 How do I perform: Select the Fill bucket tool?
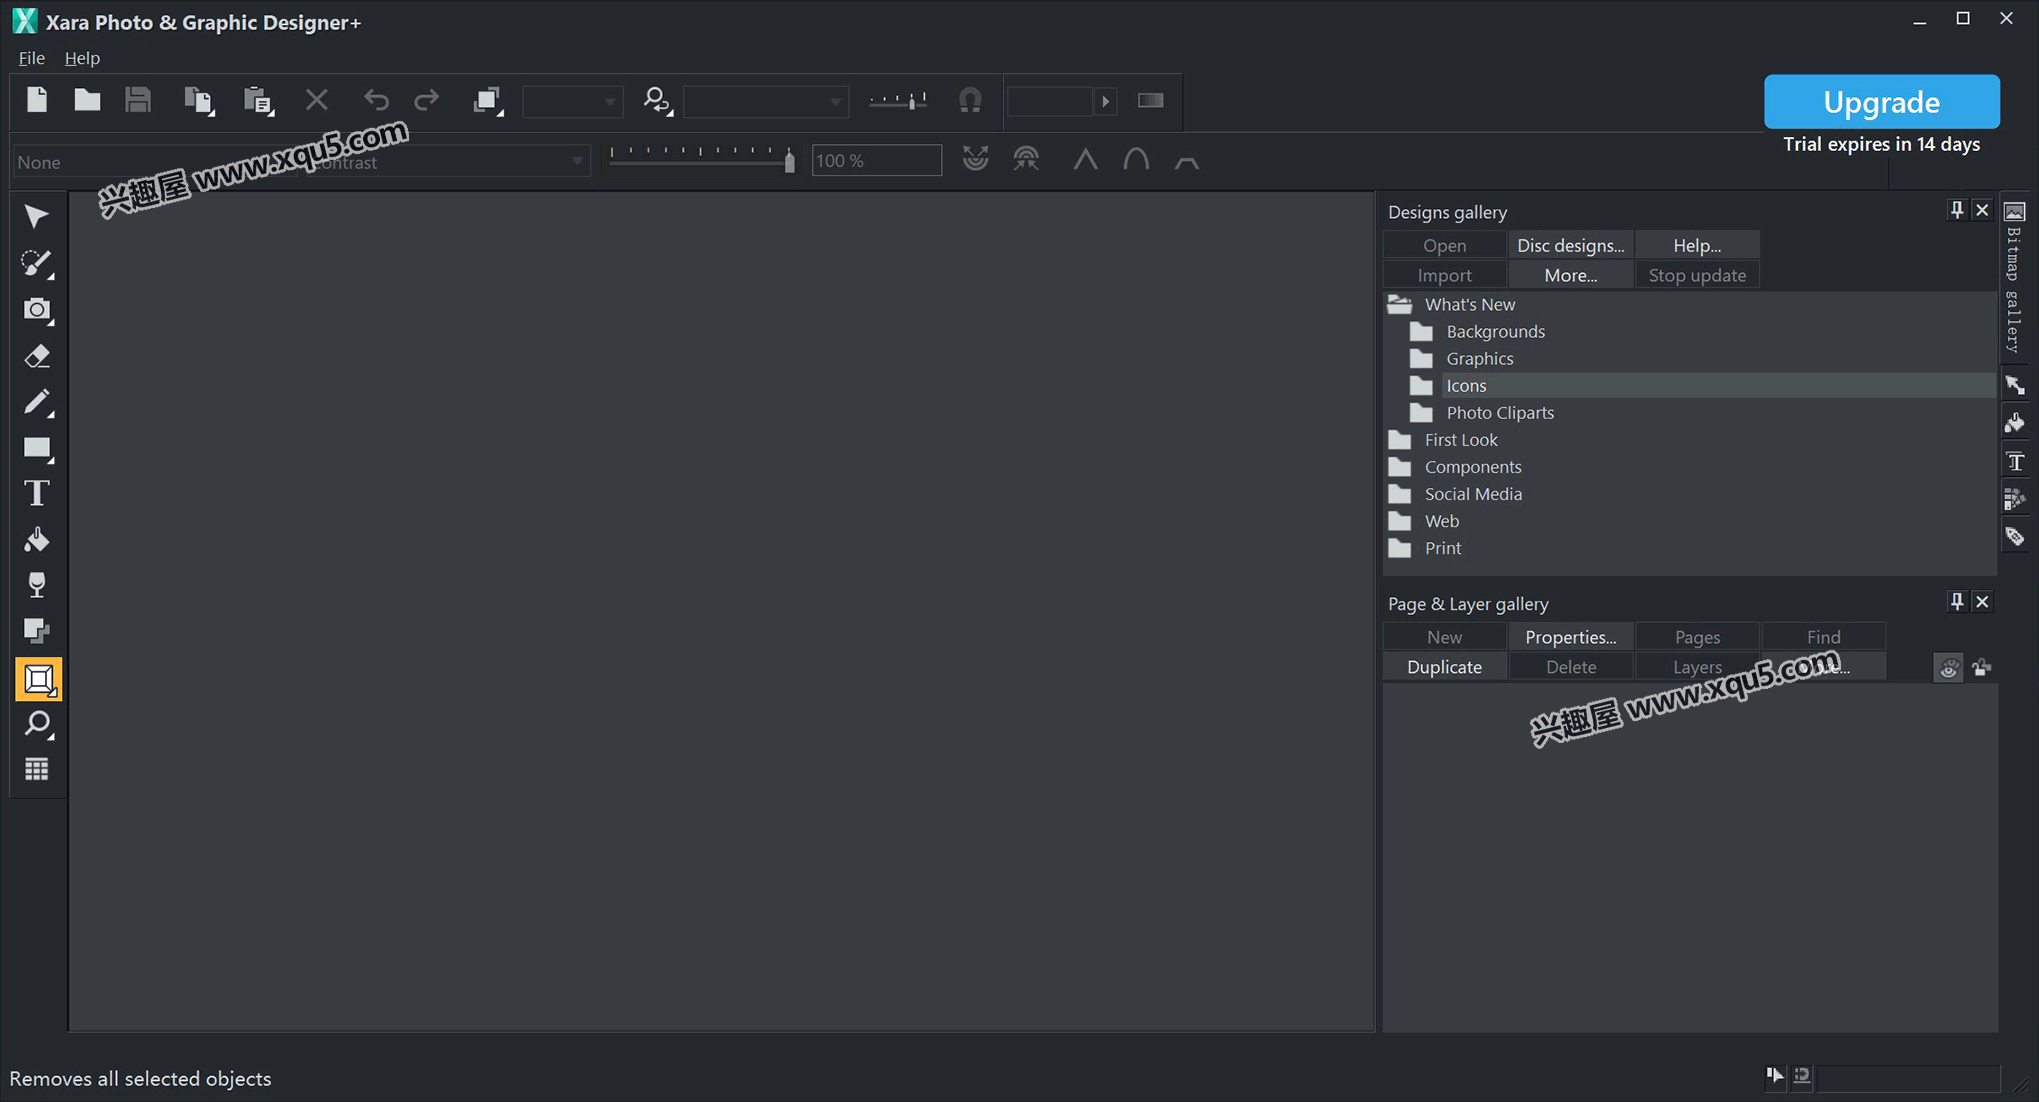coord(37,540)
